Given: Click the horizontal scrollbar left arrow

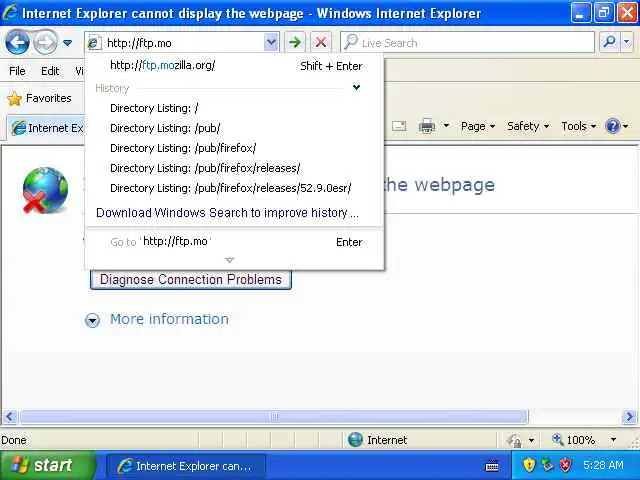Looking at the screenshot, I should tap(10, 417).
